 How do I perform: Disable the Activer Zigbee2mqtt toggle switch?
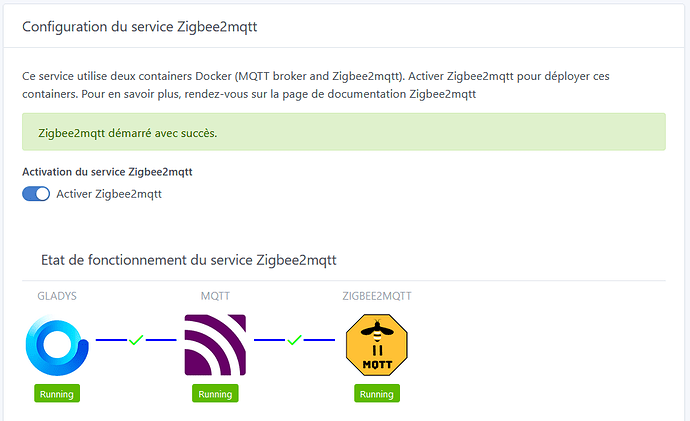36,194
